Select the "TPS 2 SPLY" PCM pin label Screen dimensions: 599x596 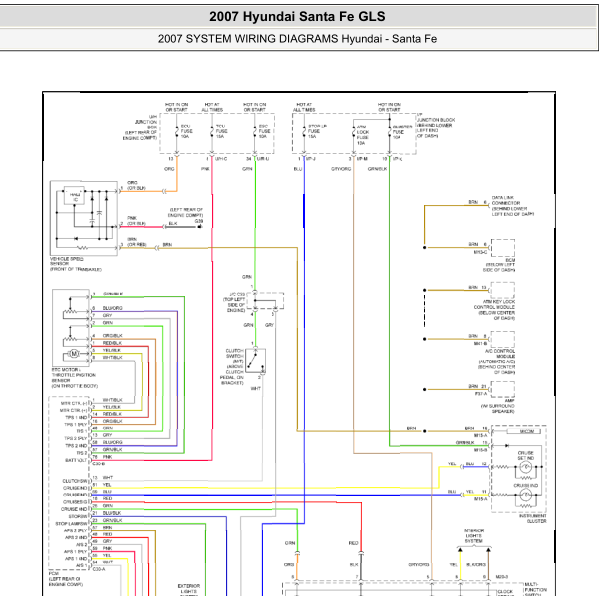(76, 439)
